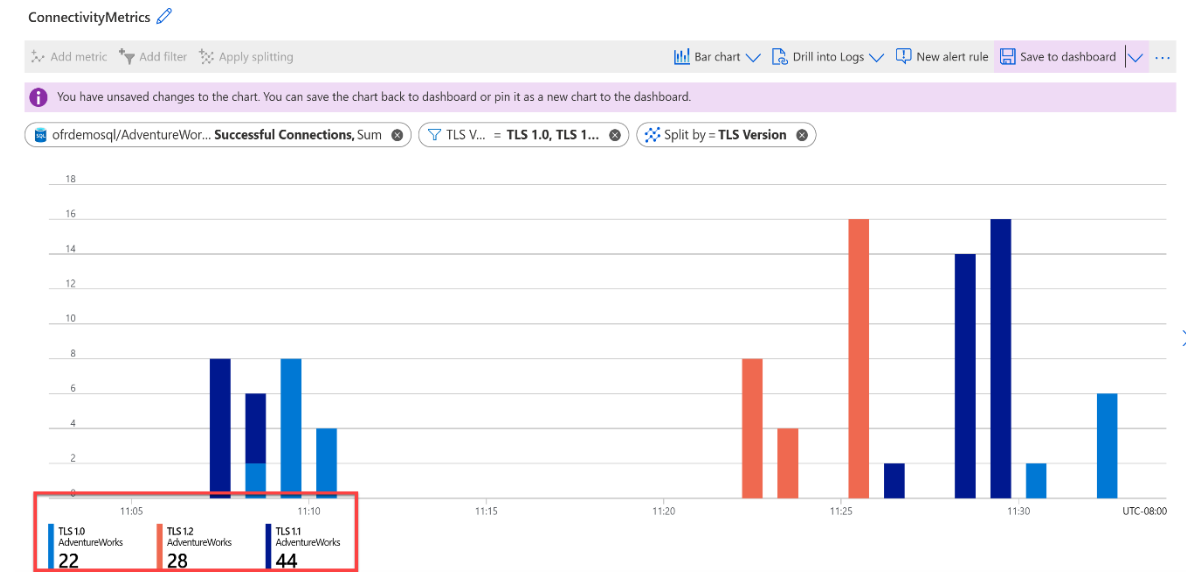Open the chart title edit pencil icon
The height and width of the screenshot is (580, 1186).
[165, 16]
